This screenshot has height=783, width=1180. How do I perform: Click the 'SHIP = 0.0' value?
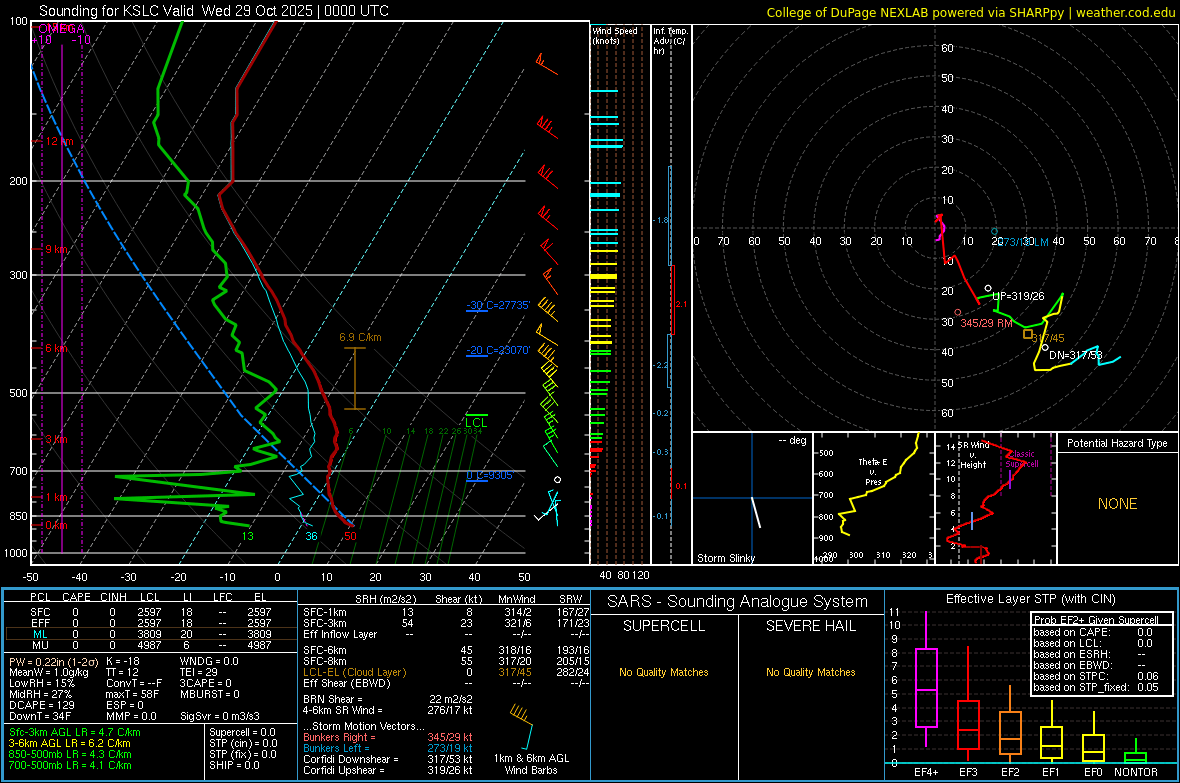click(234, 765)
